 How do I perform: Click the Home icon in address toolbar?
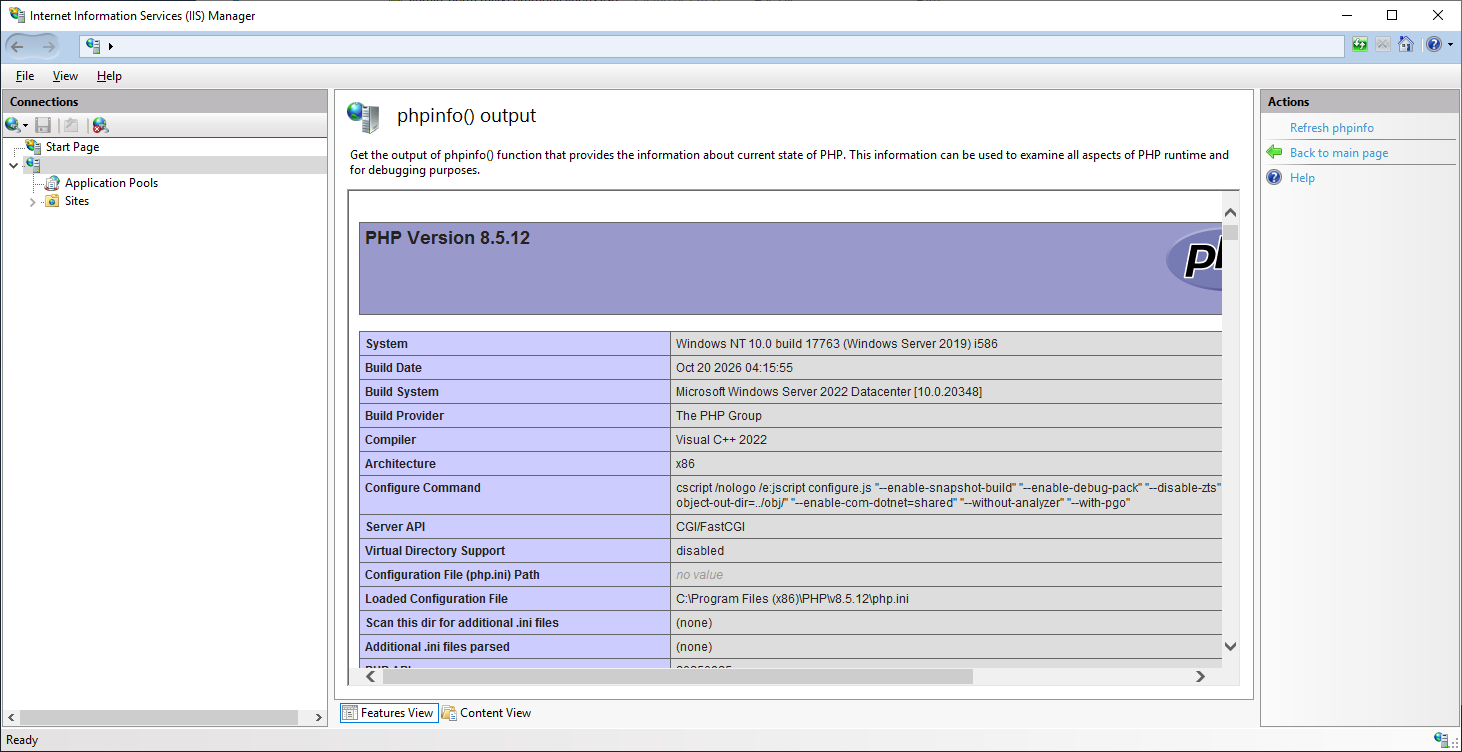1406,45
